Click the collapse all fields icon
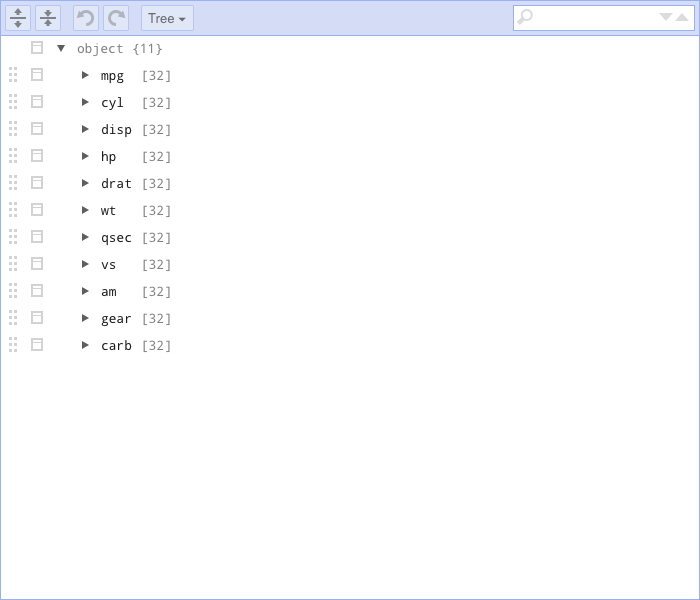This screenshot has width=700, height=600. (48, 18)
